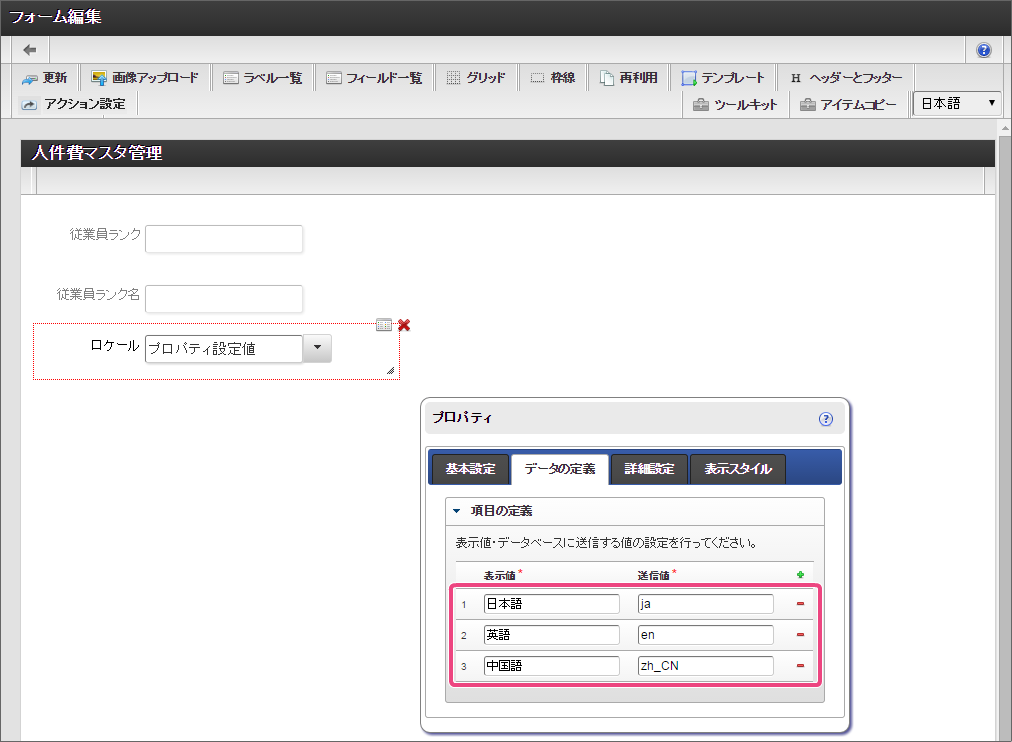Click the green plus to add row
Screen dimensions: 1012x742
(800, 575)
